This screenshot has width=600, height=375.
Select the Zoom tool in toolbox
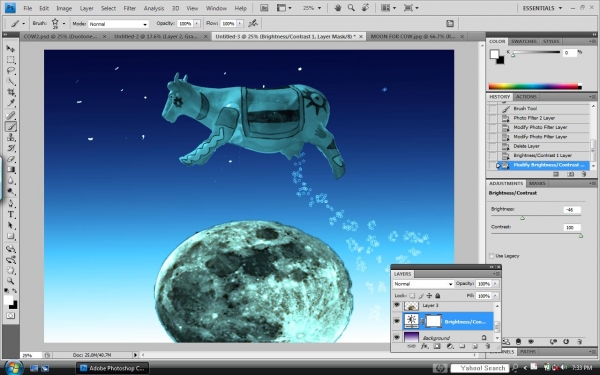10,280
